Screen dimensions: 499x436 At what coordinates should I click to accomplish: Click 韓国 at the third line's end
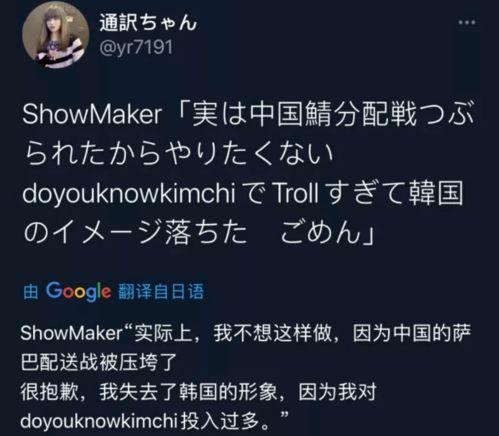[x=436, y=193]
